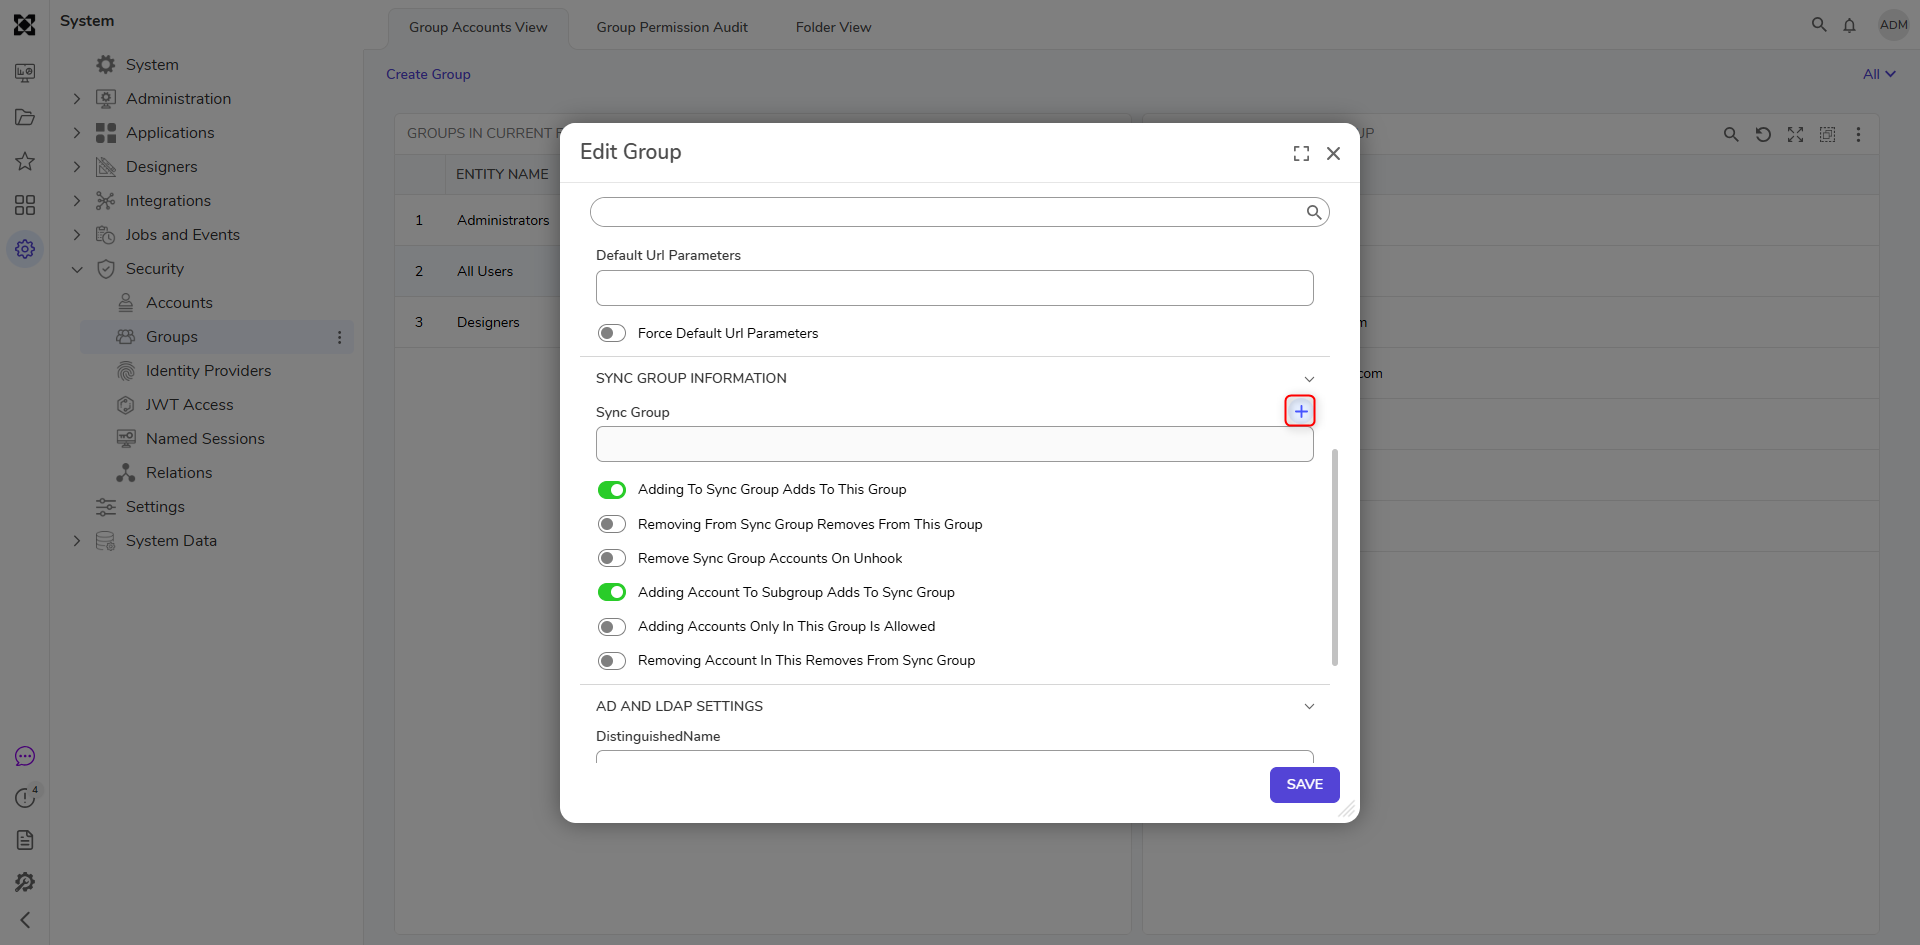Switch to the Group Accounts View tab
Viewport: 1920px width, 945px height.
[x=478, y=27]
